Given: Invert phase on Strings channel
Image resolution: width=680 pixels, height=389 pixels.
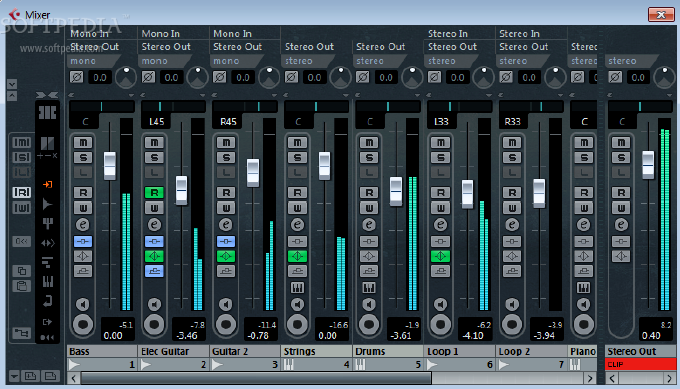Looking at the screenshot, I should tap(291, 78).
